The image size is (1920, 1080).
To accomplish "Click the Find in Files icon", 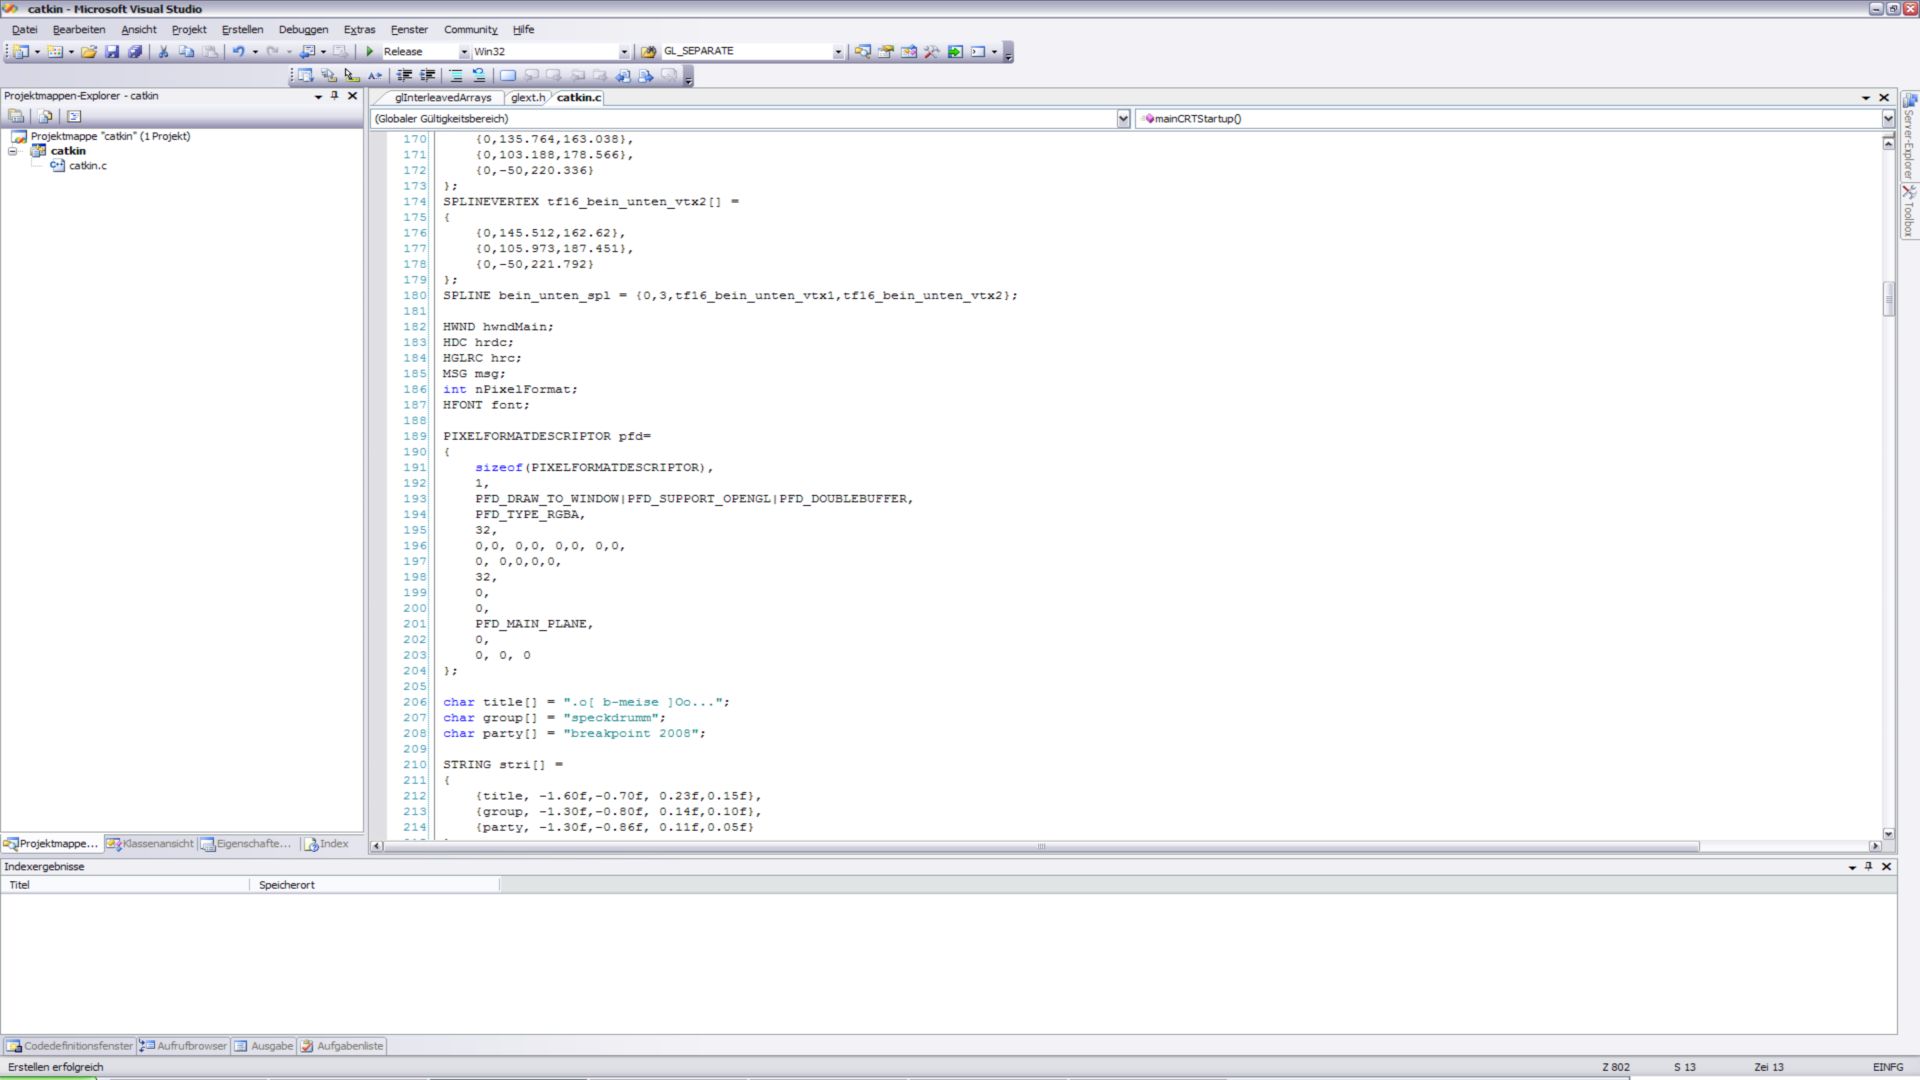I will [648, 51].
